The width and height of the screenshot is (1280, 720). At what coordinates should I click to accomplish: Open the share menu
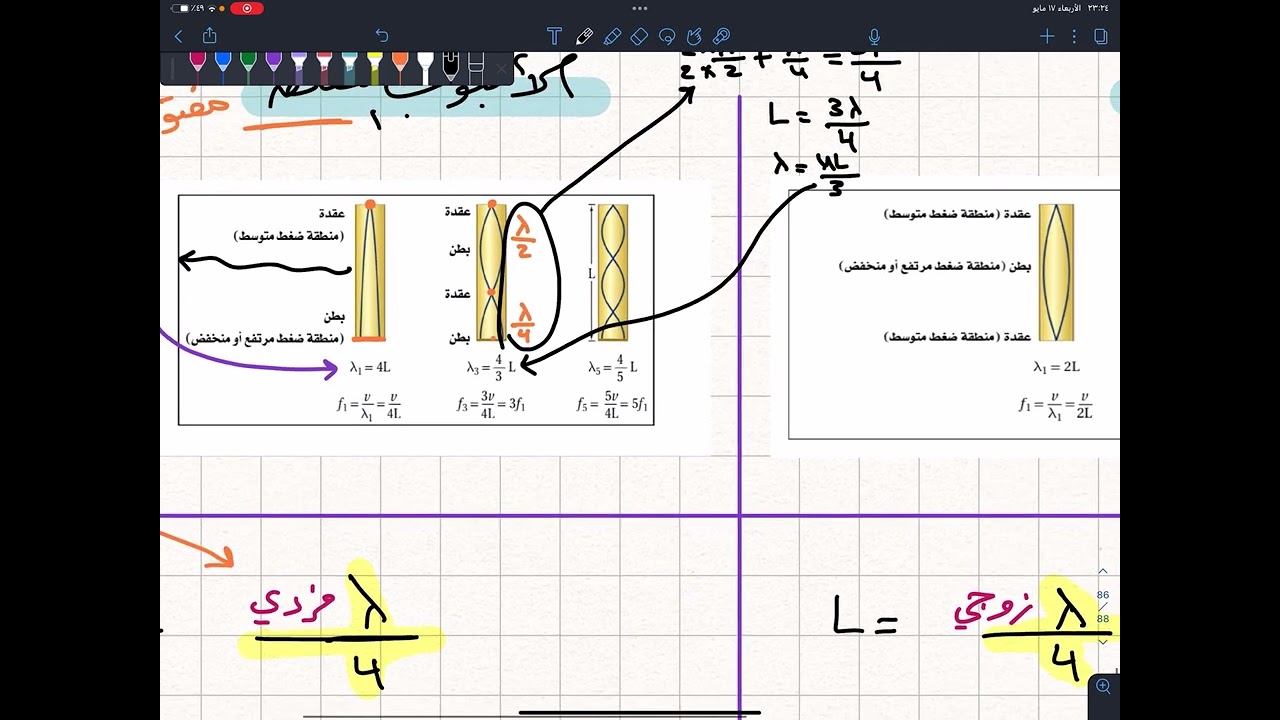tap(209, 36)
